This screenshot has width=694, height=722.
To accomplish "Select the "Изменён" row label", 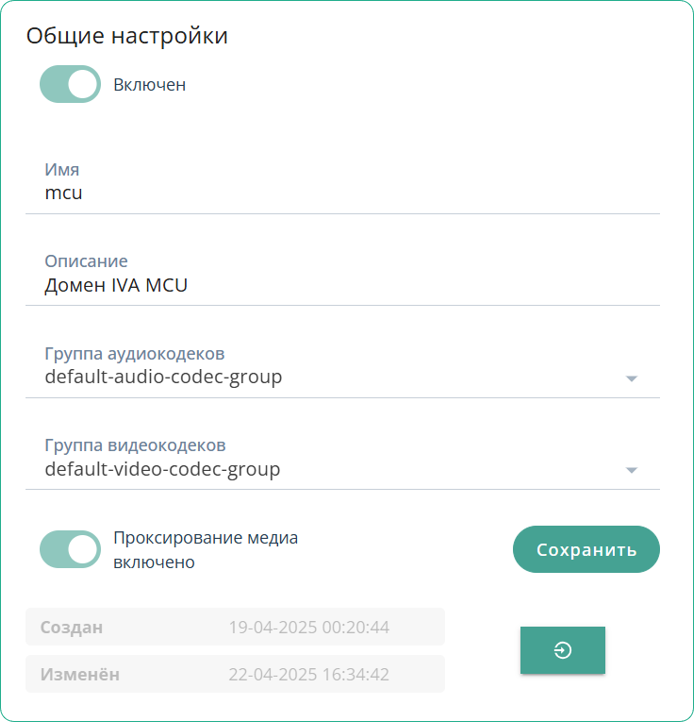I will tap(79, 674).
